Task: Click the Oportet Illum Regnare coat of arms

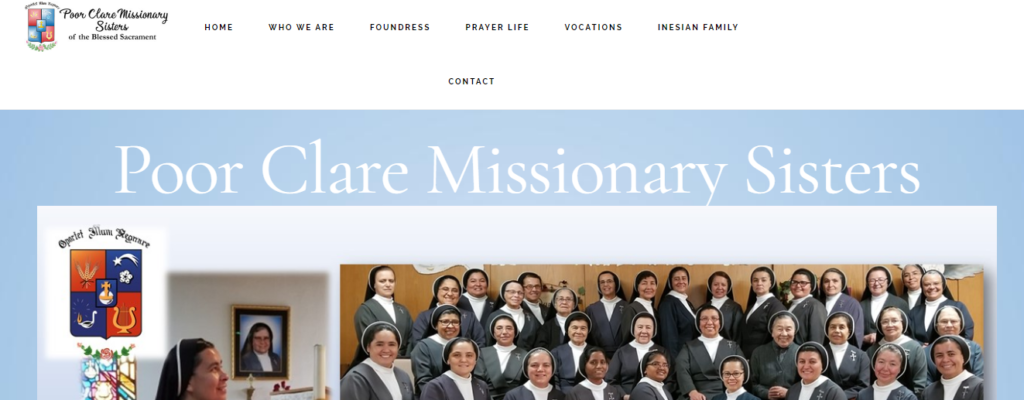Action: (x=104, y=284)
